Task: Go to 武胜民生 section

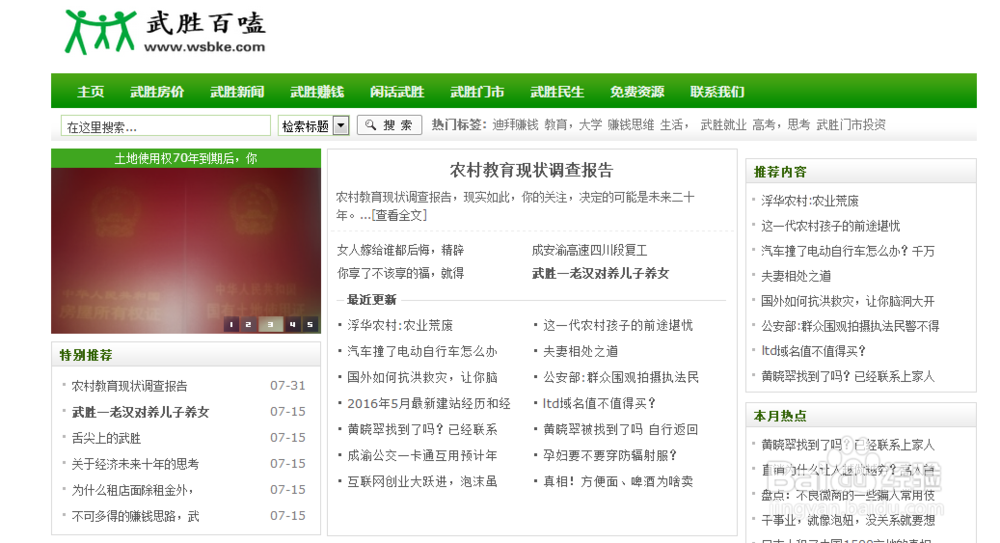Action: coord(557,92)
